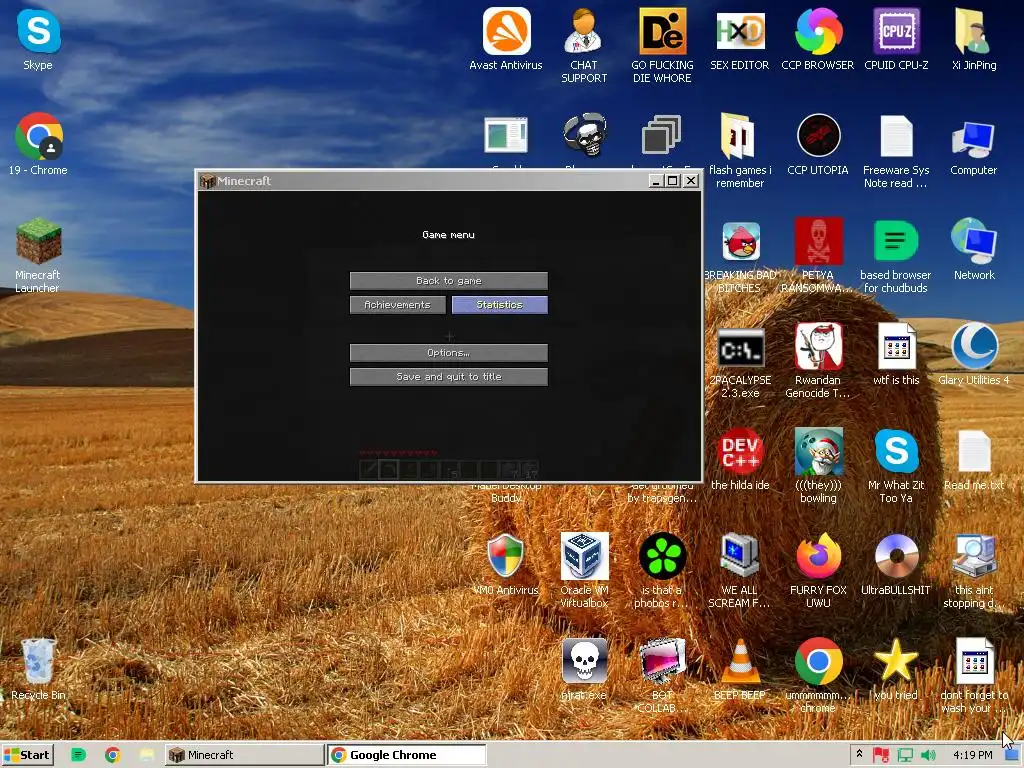Select the Oracle VM Virtualbox icon
The height and width of the screenshot is (768, 1024).
click(584, 571)
